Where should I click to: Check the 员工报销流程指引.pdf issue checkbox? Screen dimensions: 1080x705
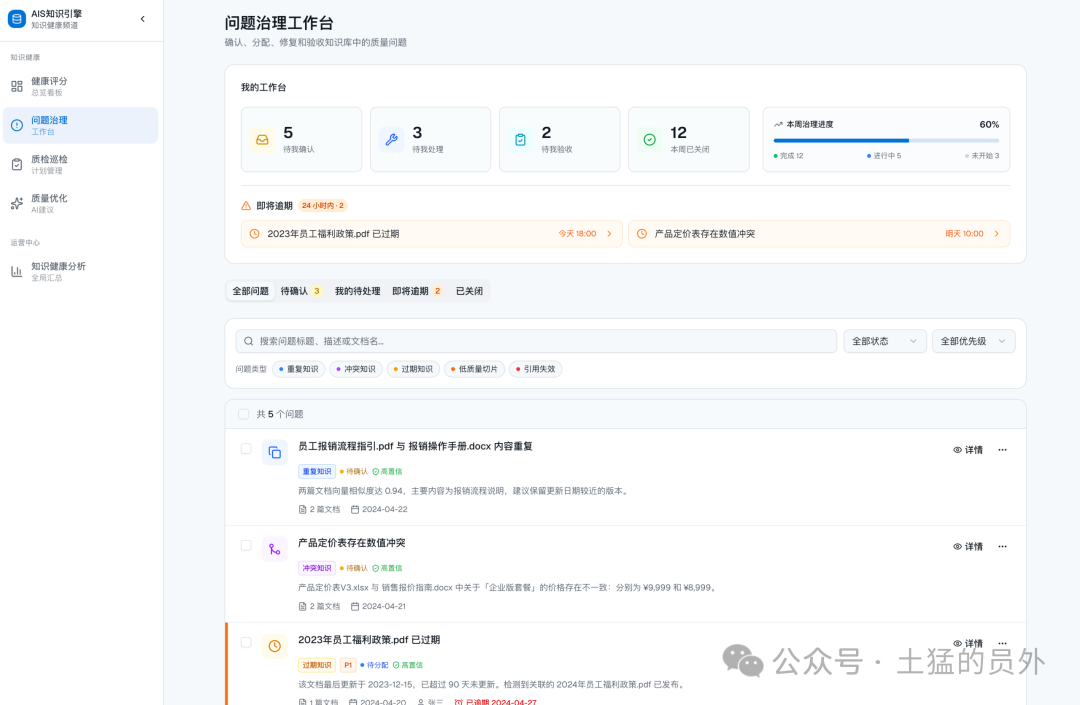[x=246, y=449]
